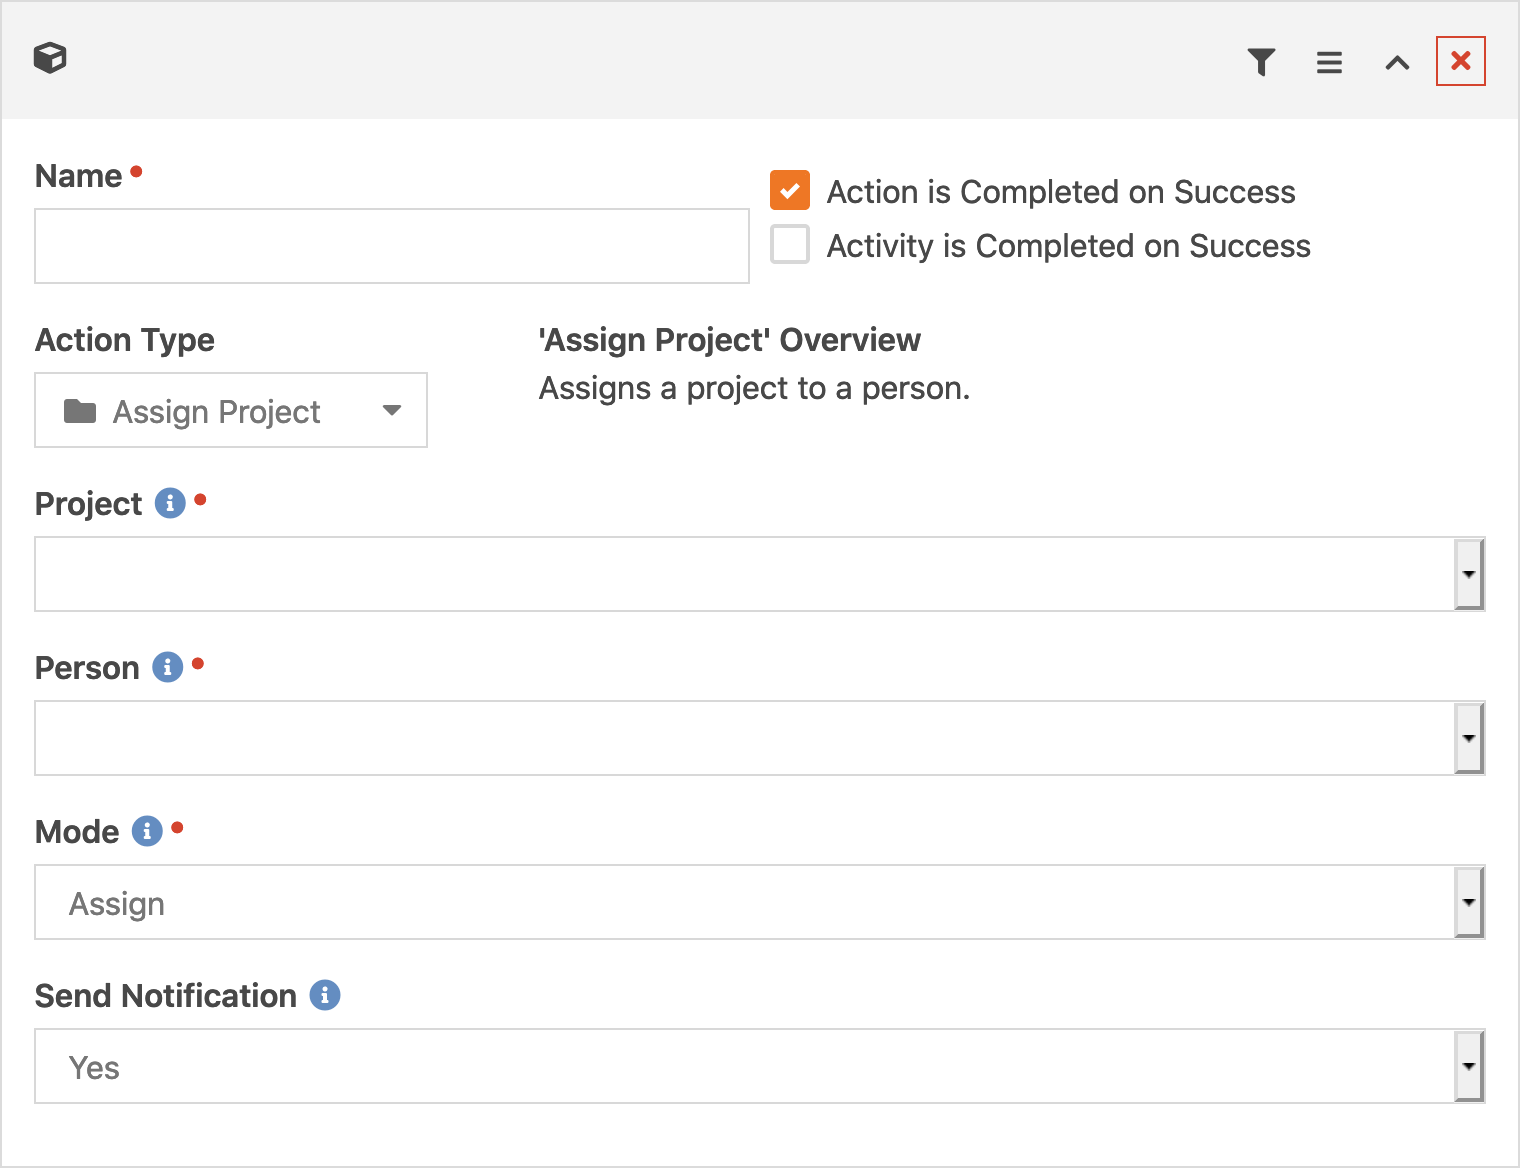Uncheck Action is Completed on Success
Screen dimensions: 1520x1168
pyautogui.click(x=790, y=190)
